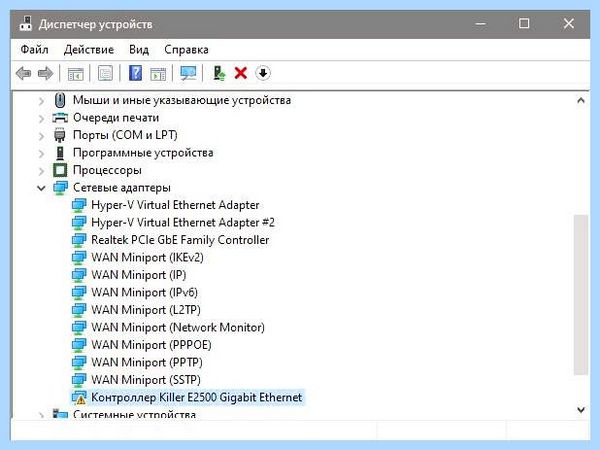Viewport: 600px width, 450px height.
Task: Select Realtek PCIe GbE Family Controller
Action: click(x=180, y=240)
